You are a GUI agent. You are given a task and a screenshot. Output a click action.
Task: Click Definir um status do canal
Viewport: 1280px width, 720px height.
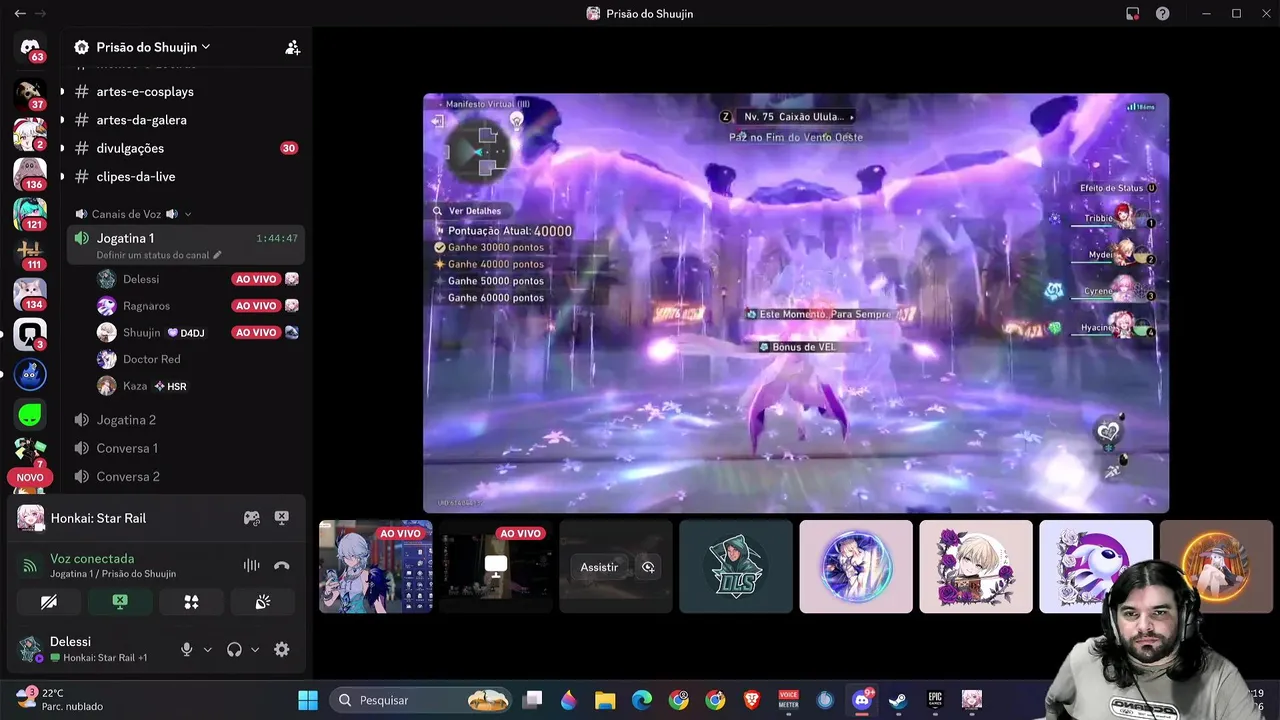coord(158,255)
